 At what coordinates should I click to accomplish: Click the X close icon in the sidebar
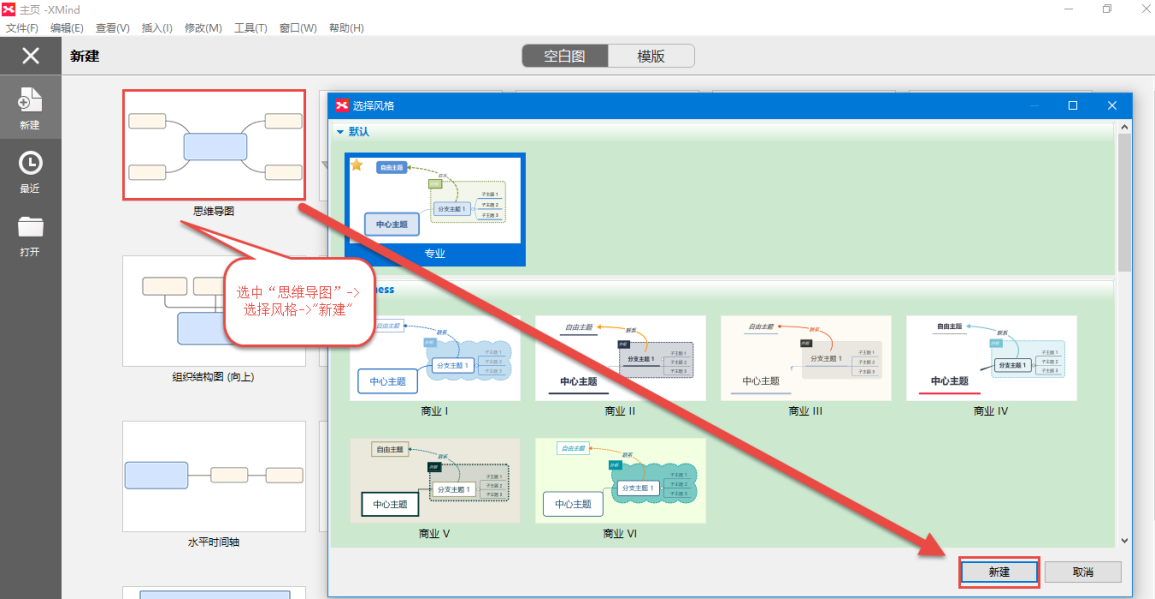click(x=30, y=55)
